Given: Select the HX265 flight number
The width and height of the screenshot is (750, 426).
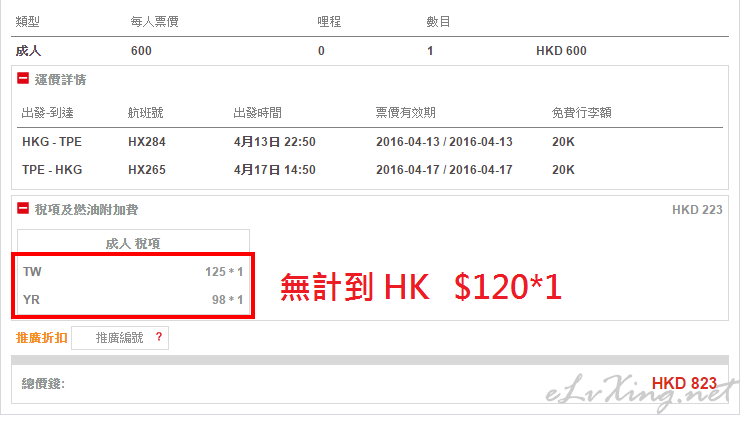Looking at the screenshot, I should pyautogui.click(x=147, y=170).
